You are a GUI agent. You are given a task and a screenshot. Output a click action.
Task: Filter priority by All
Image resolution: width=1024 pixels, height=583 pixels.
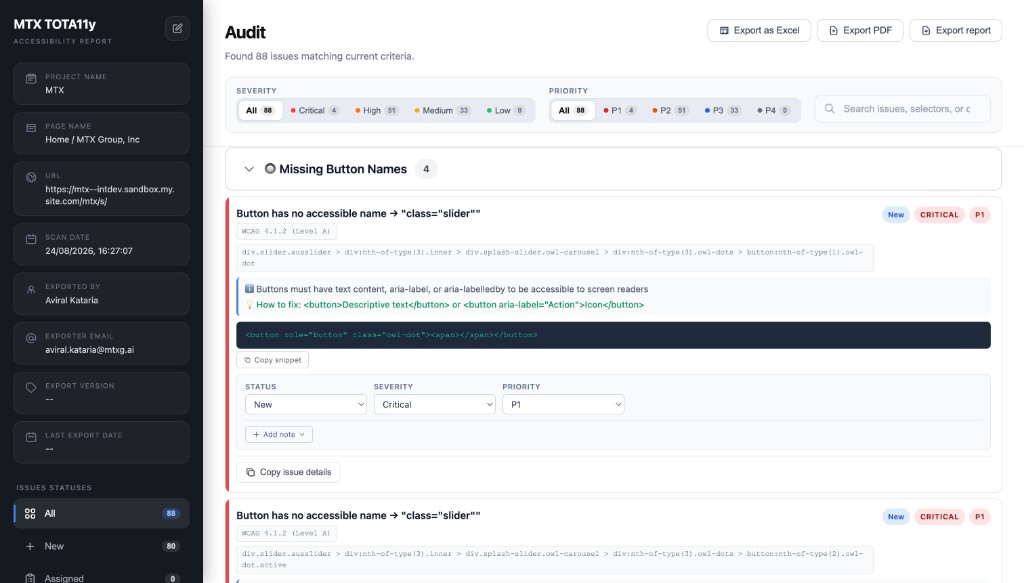tap(573, 110)
